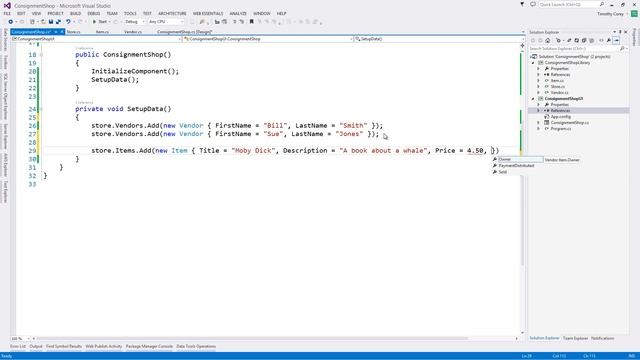
Task: Open the TOOLS menu
Action: tap(130, 13)
